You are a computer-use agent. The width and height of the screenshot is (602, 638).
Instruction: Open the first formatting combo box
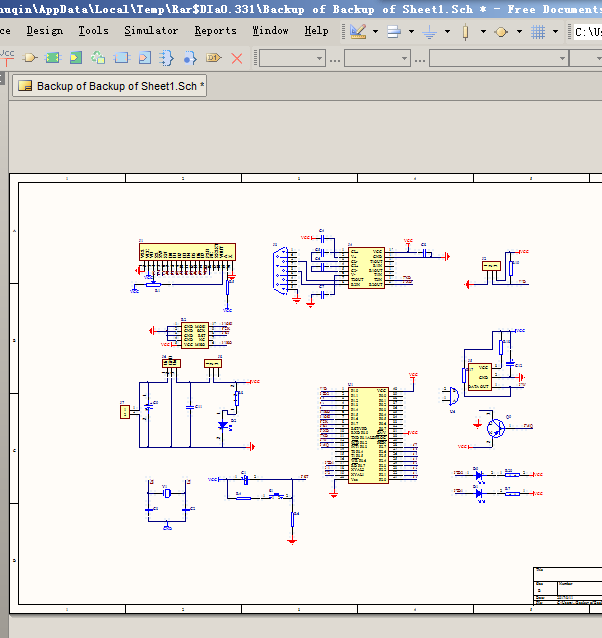(292, 58)
